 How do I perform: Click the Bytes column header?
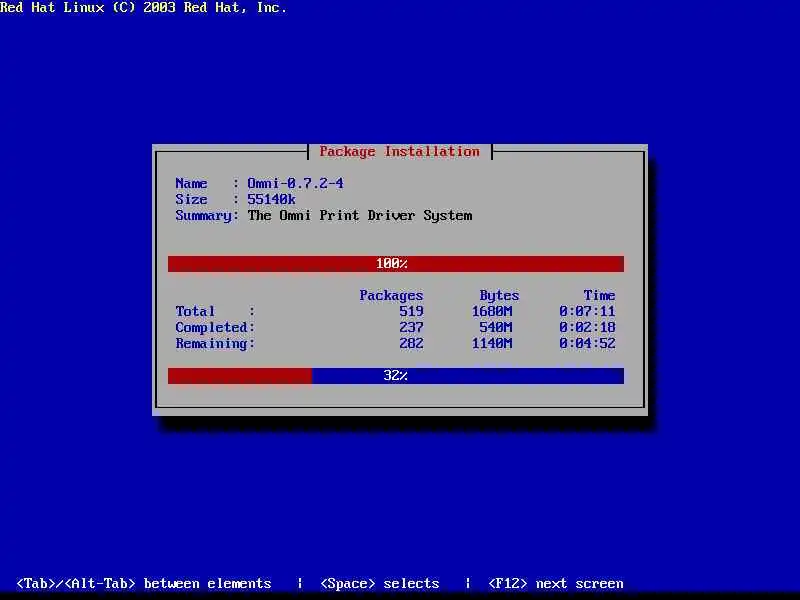click(499, 295)
